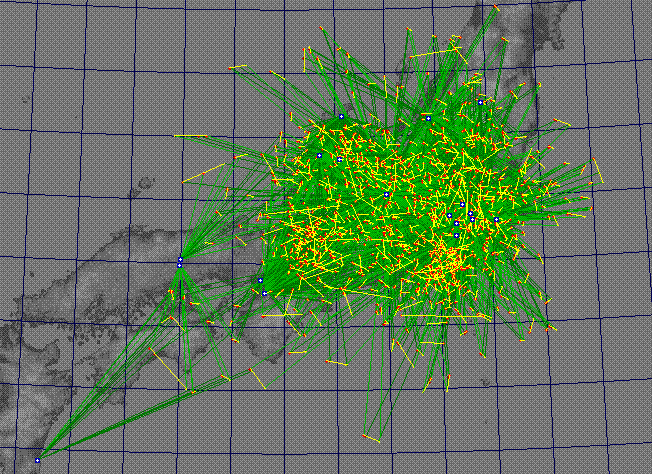Click the blue node at the top middle of the cluster

click(427, 118)
